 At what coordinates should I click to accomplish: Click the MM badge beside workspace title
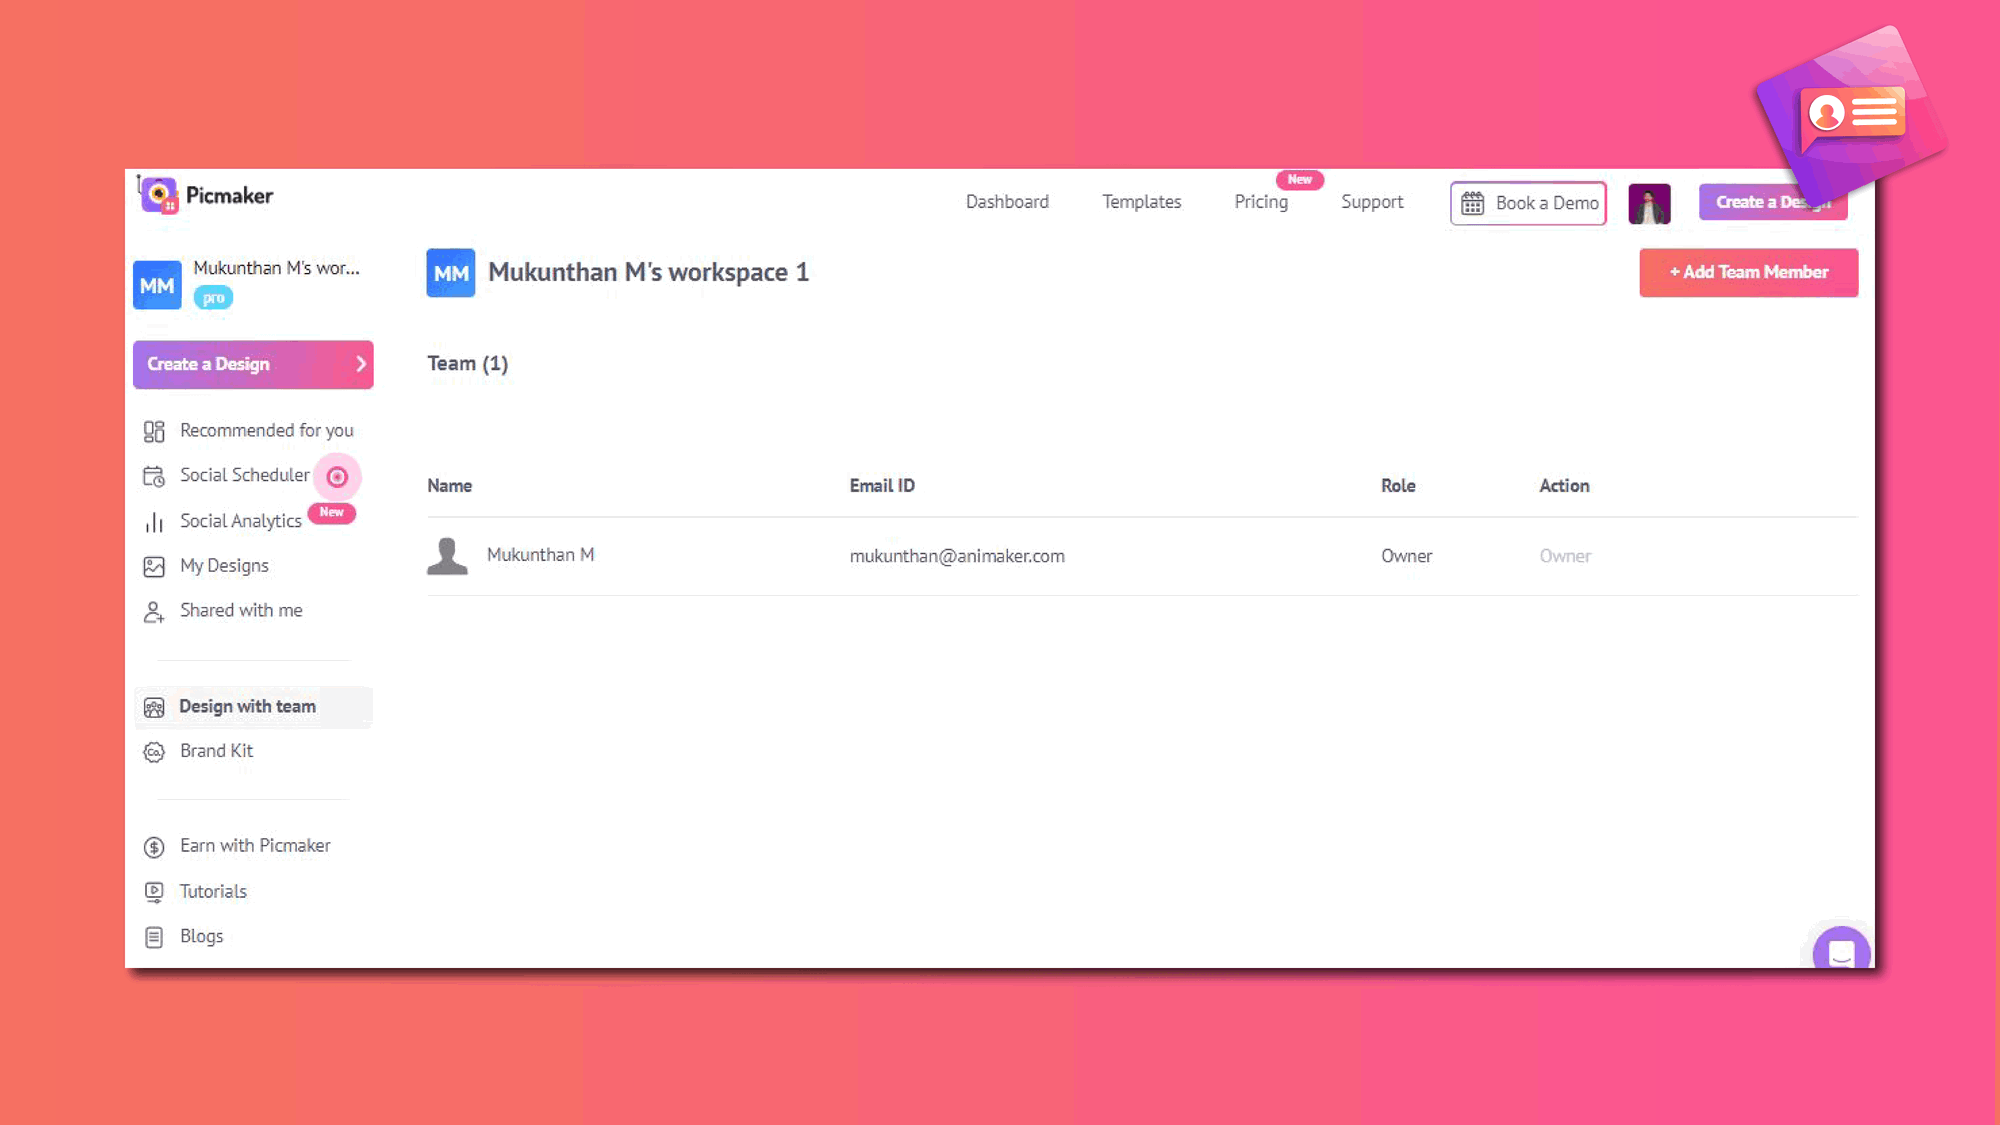451,273
